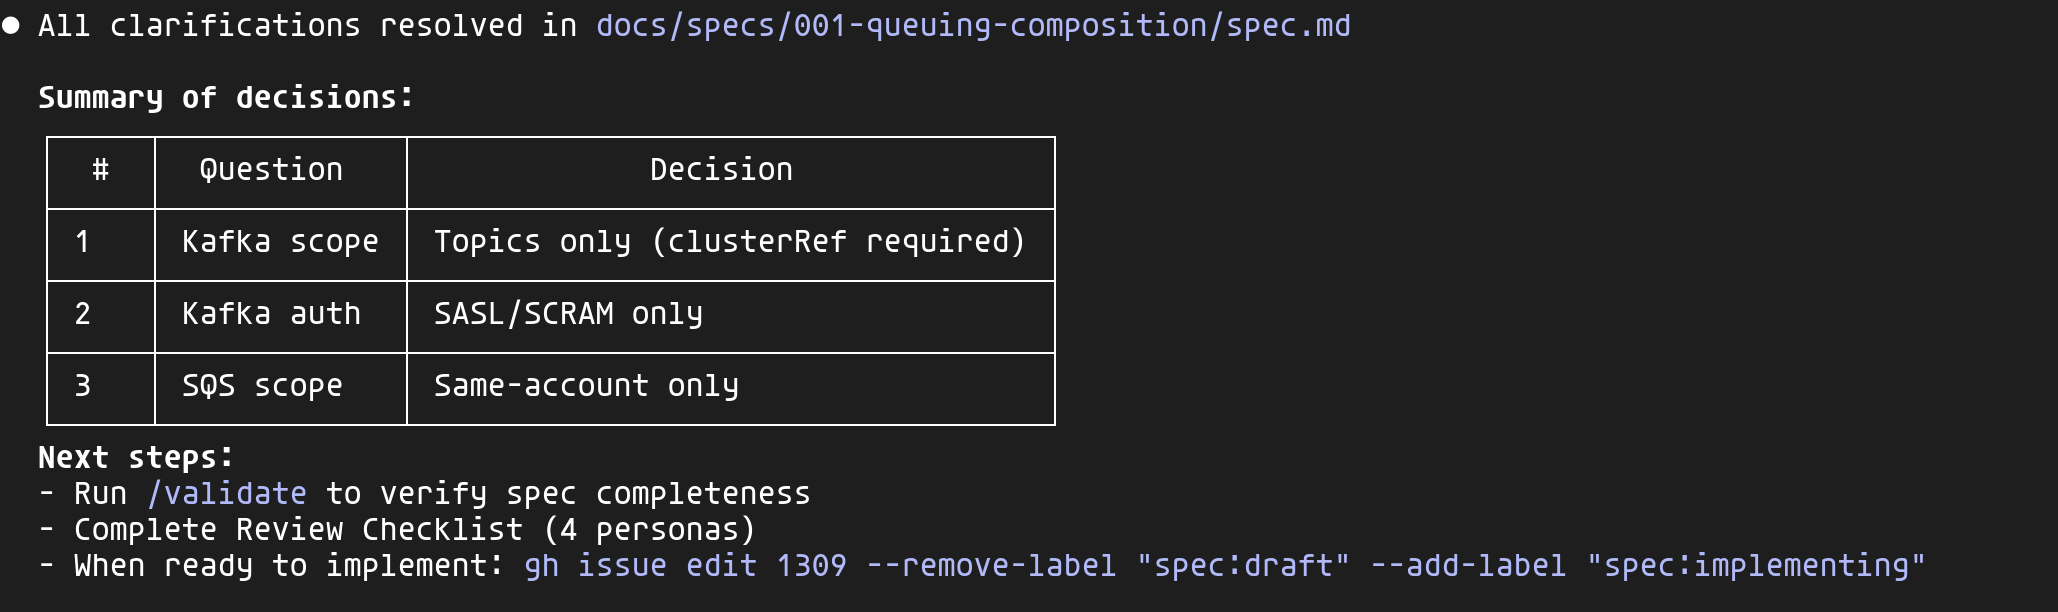Select the 'Kafka scope' table cell
Screen dimensions: 2058x612
click(x=280, y=242)
